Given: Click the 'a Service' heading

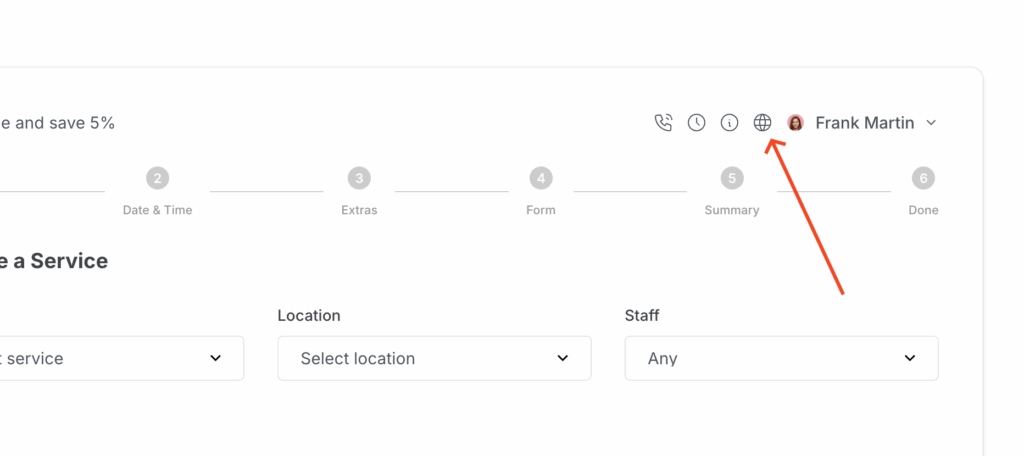Looking at the screenshot, I should point(60,261).
